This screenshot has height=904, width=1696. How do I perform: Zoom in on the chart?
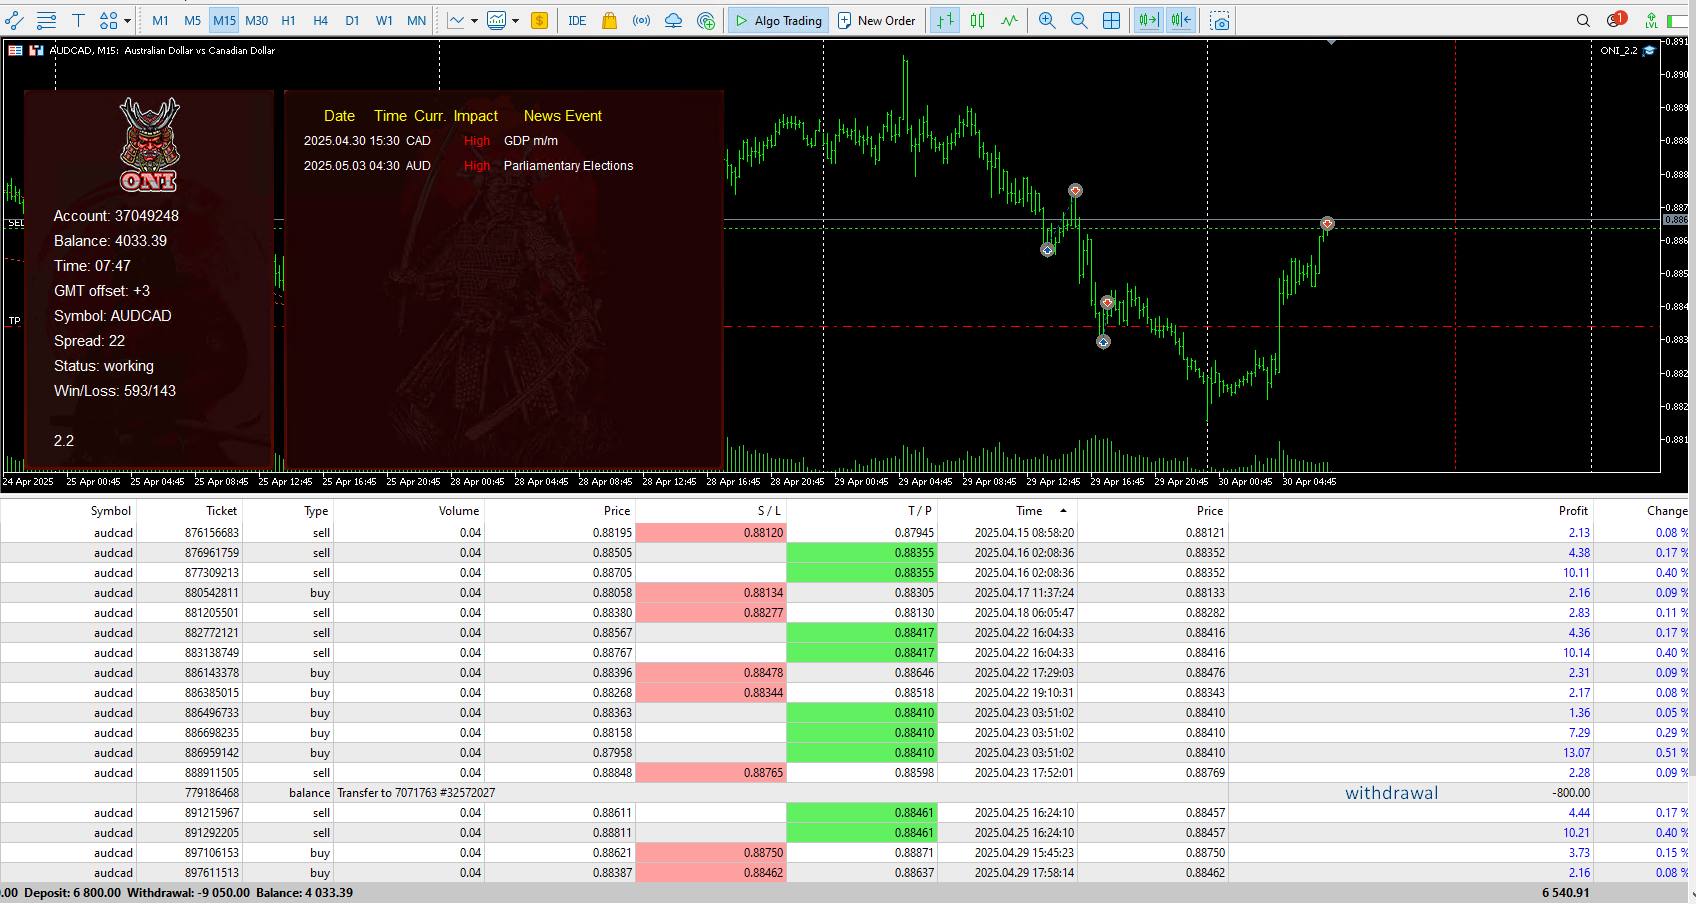click(1047, 20)
